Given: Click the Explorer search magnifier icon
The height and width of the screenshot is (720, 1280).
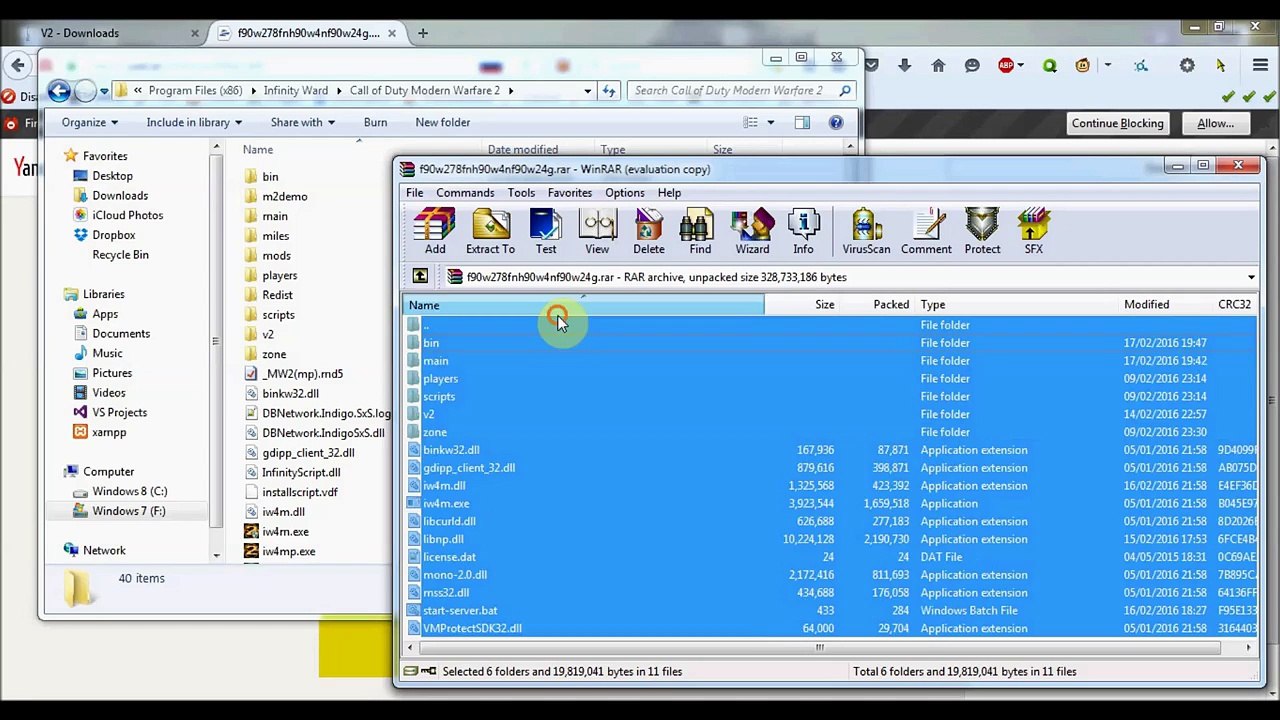Looking at the screenshot, I should (x=845, y=91).
